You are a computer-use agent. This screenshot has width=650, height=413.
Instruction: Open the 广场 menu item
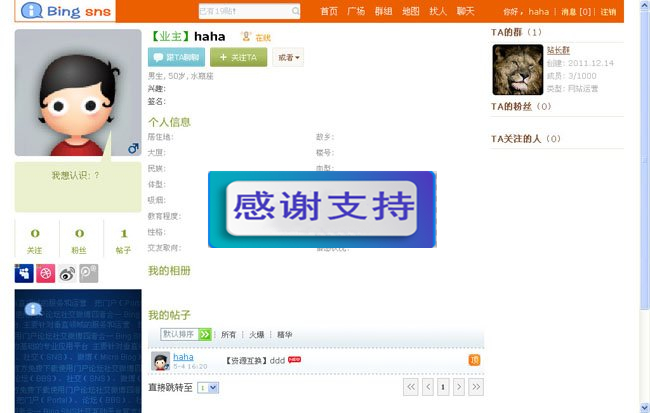pos(356,11)
